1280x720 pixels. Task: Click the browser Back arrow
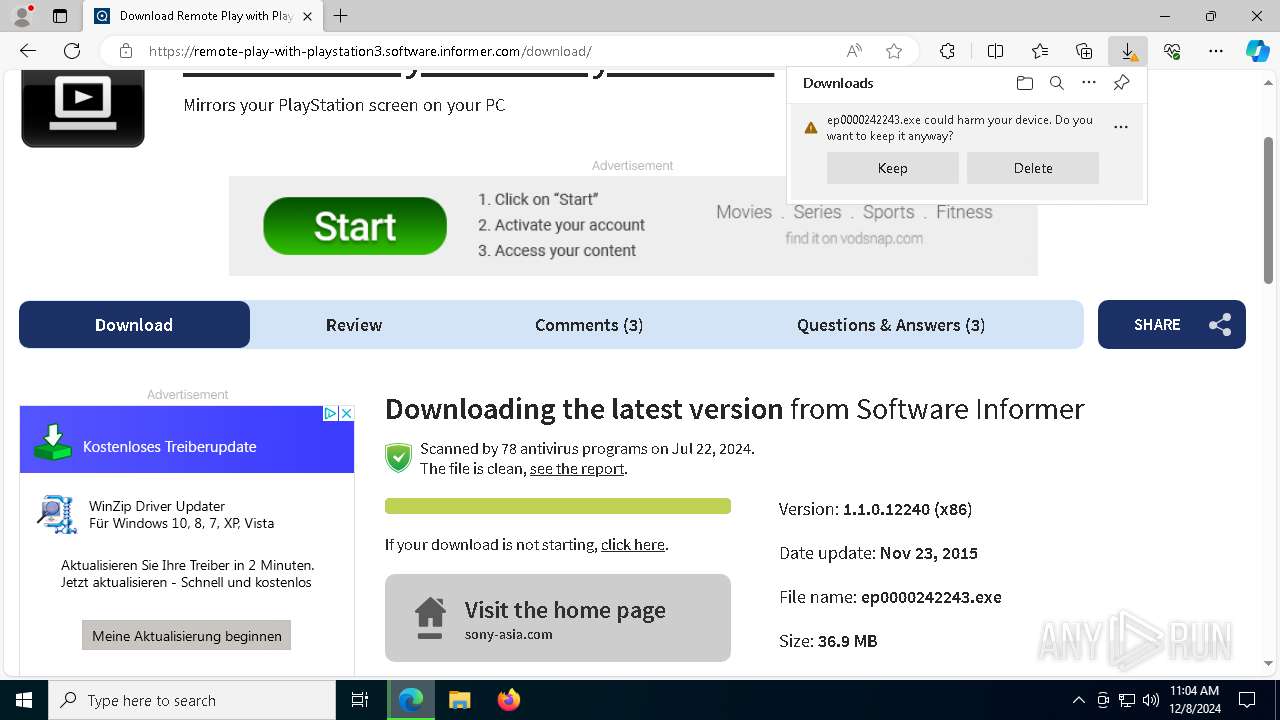28,51
